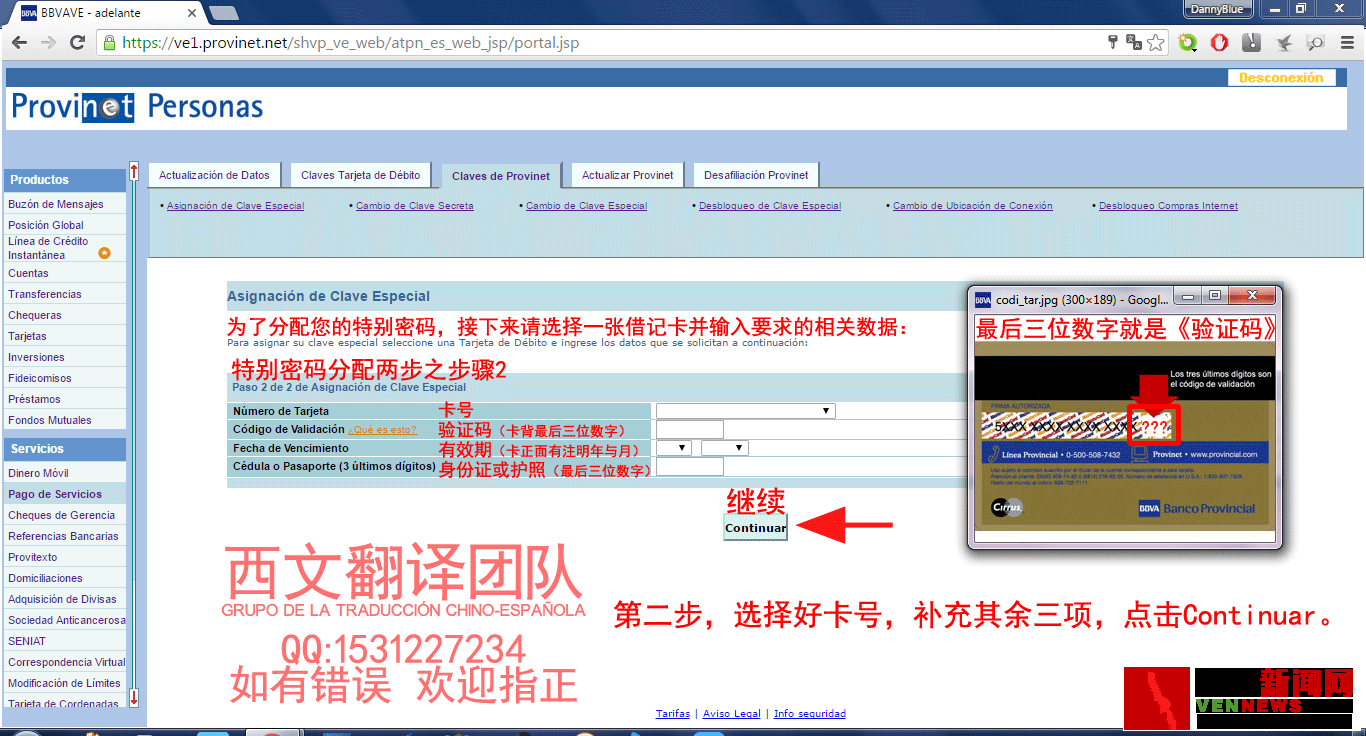Open Cheques de Gerencia in the sidebar
This screenshot has height=736, width=1366.
(65, 515)
